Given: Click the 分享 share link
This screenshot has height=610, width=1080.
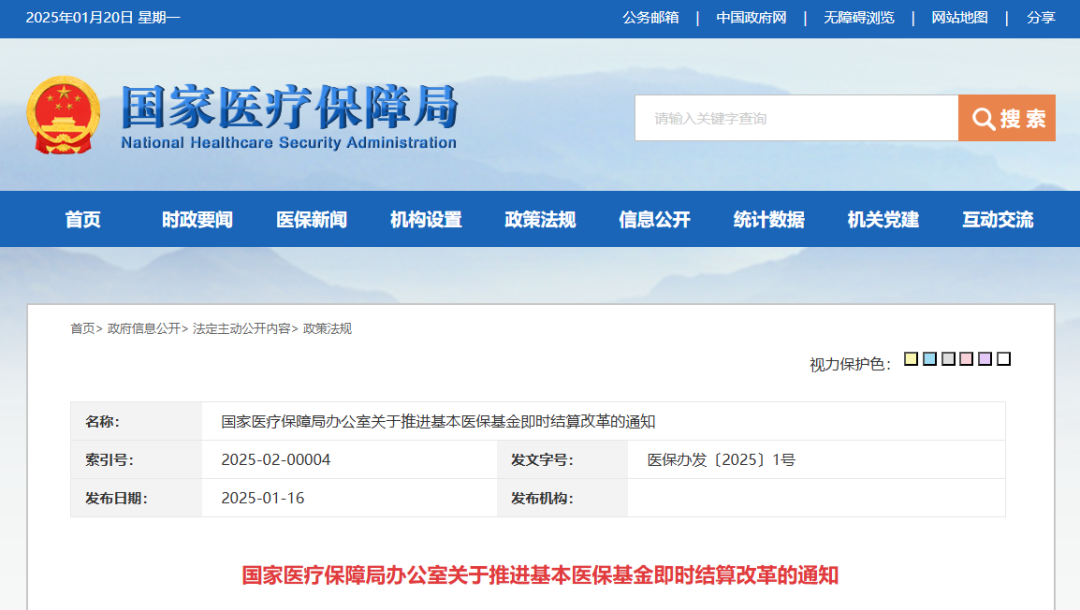Looking at the screenshot, I should click(1041, 18).
